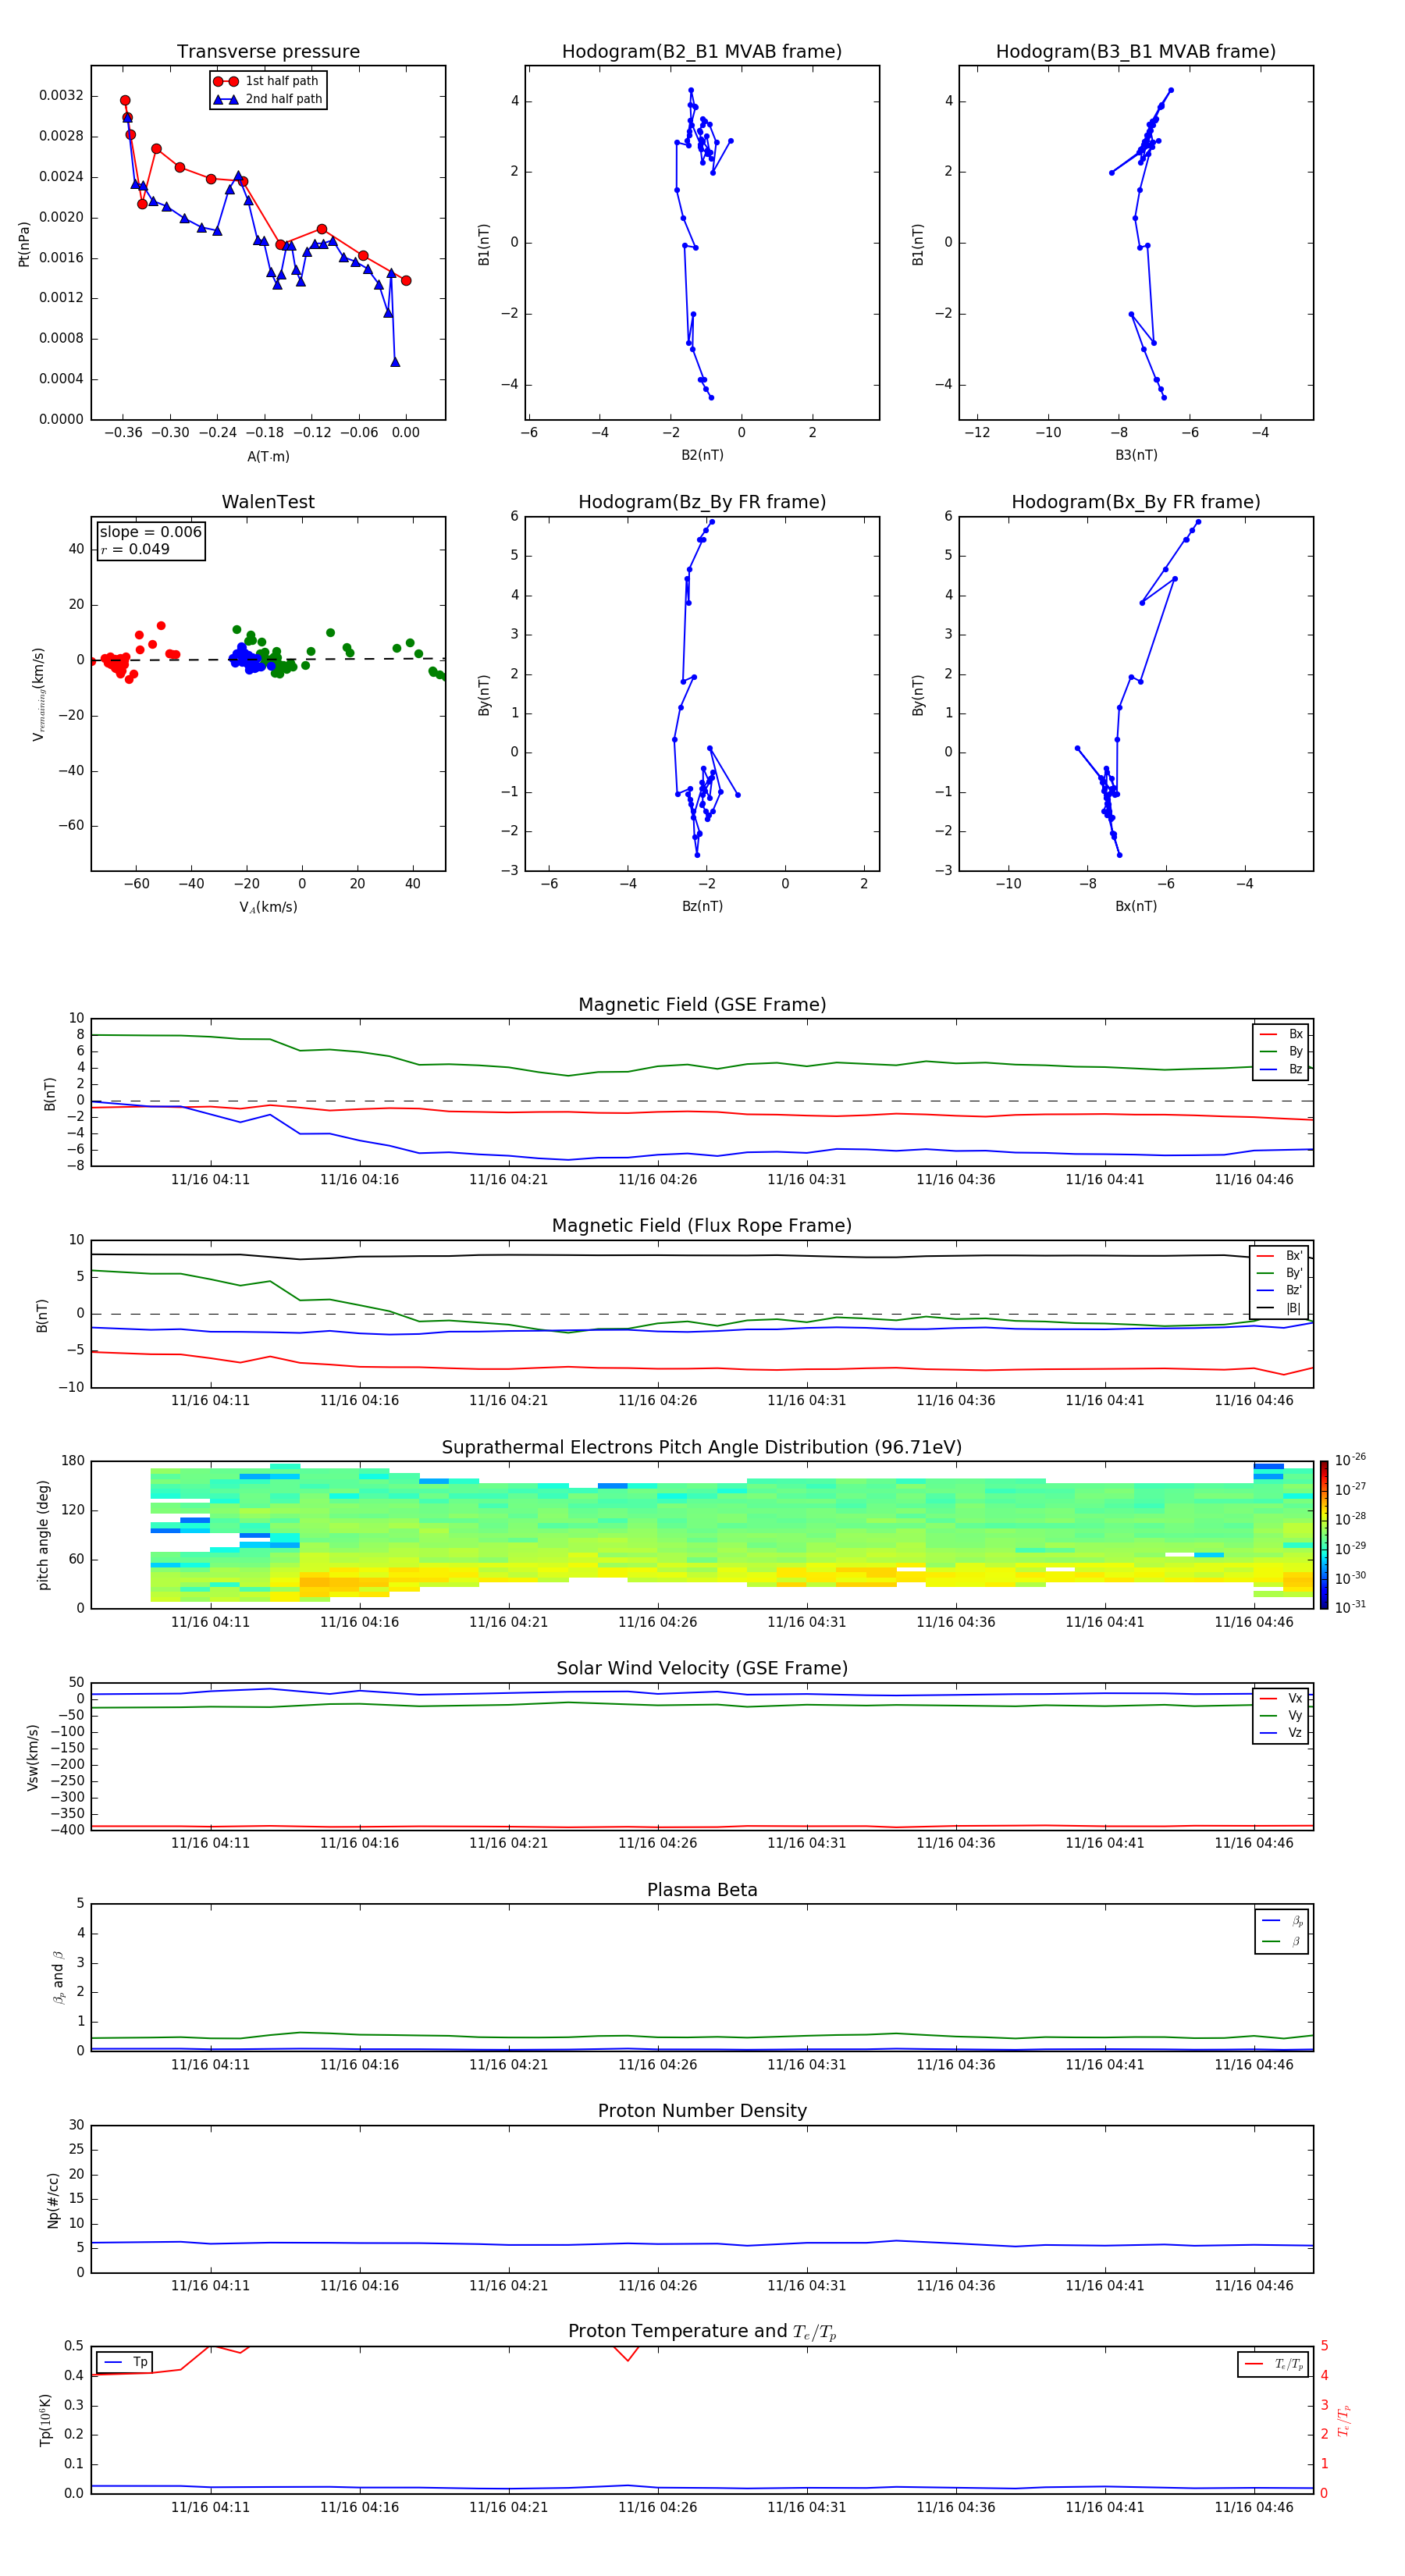Click the 'Bz(nT)' x-axis label
This screenshot has width=1405, height=2576.
[x=702, y=906]
